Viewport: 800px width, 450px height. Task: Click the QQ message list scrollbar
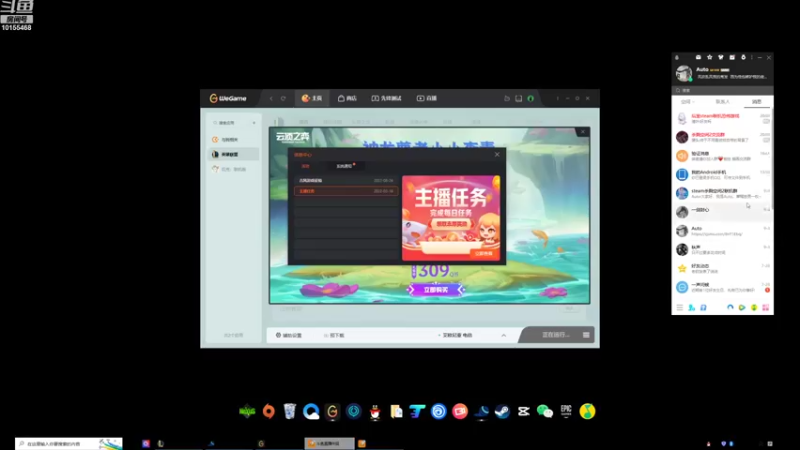tap(772, 158)
